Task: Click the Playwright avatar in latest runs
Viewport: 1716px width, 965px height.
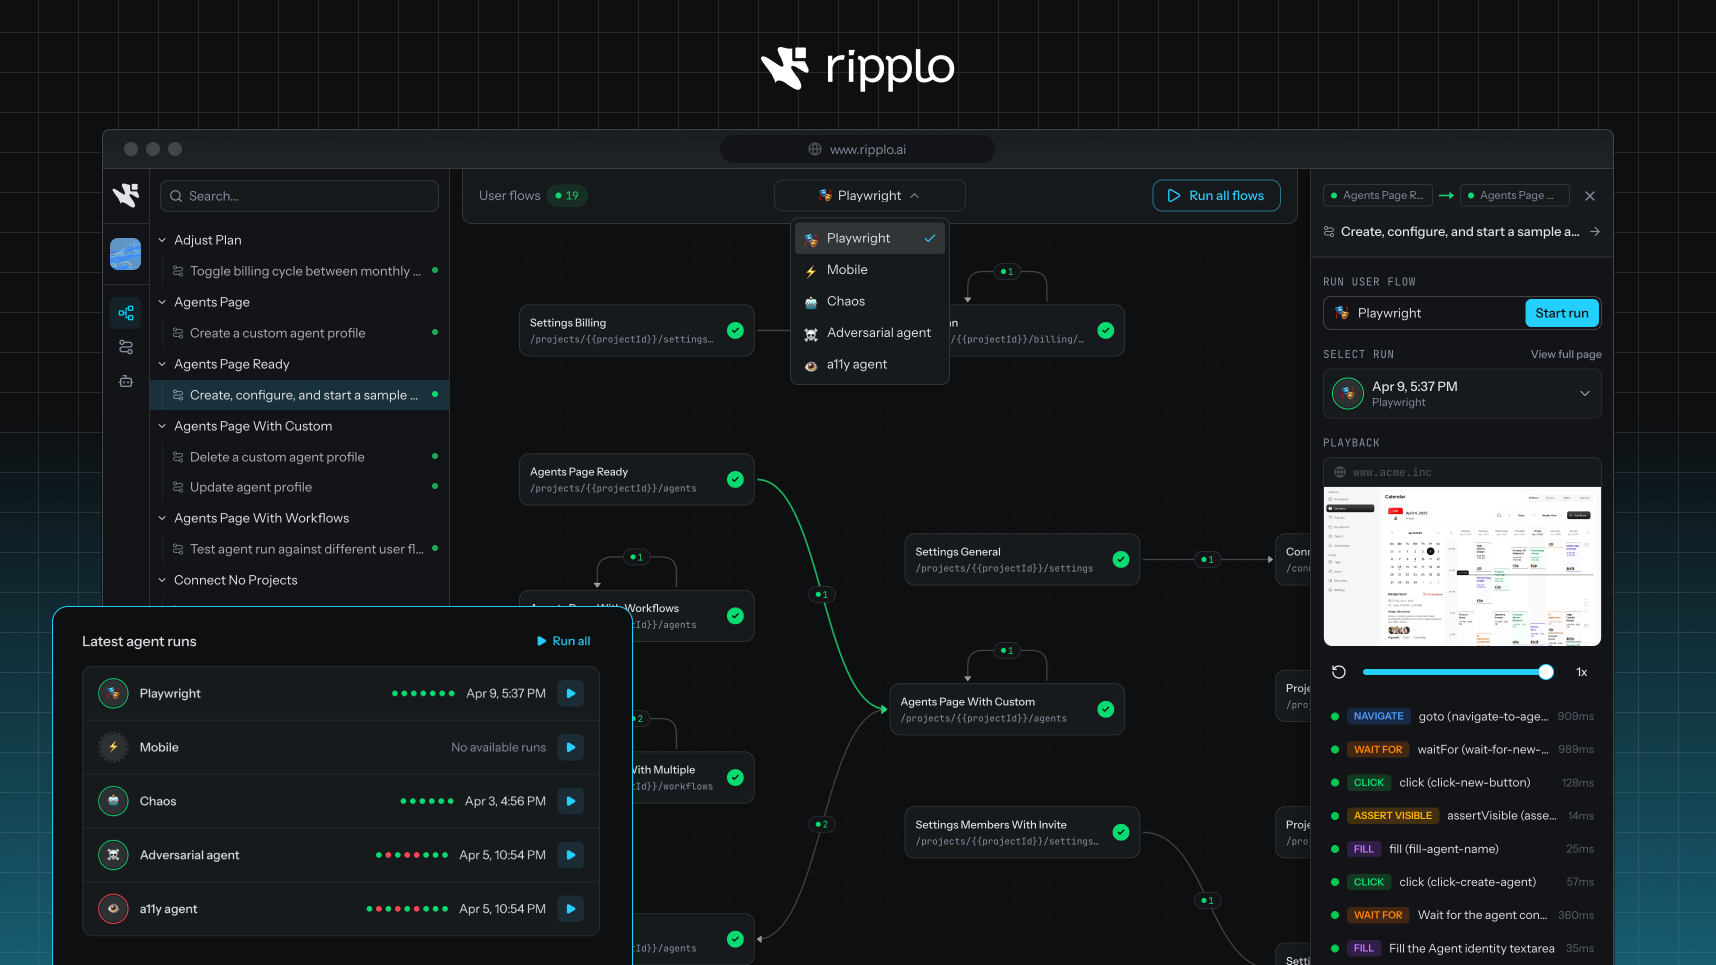Action: (113, 693)
